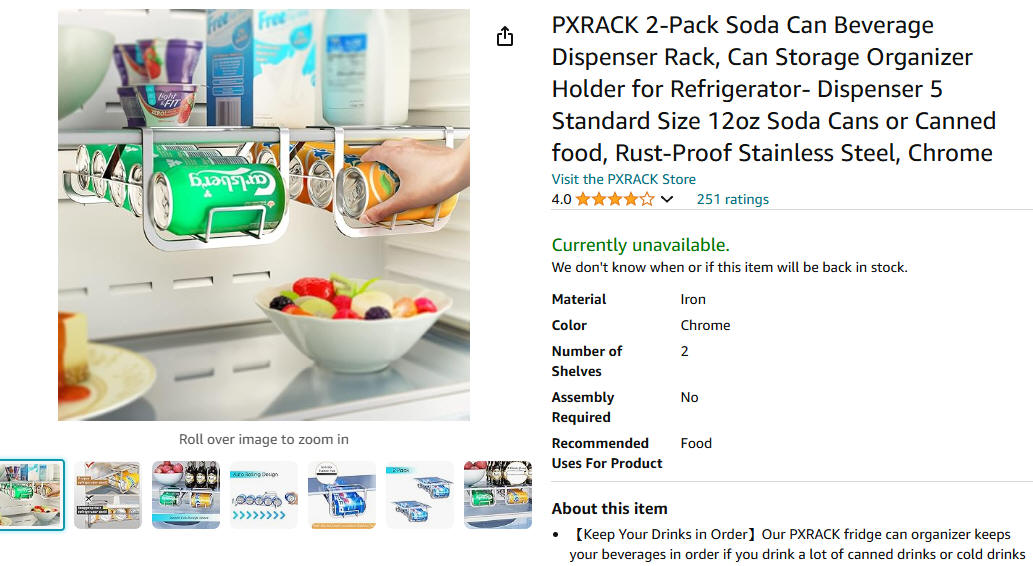The image size is (1033, 566).
Task: Select the Auto Rolling Design thumbnail
Action: [x=264, y=495]
